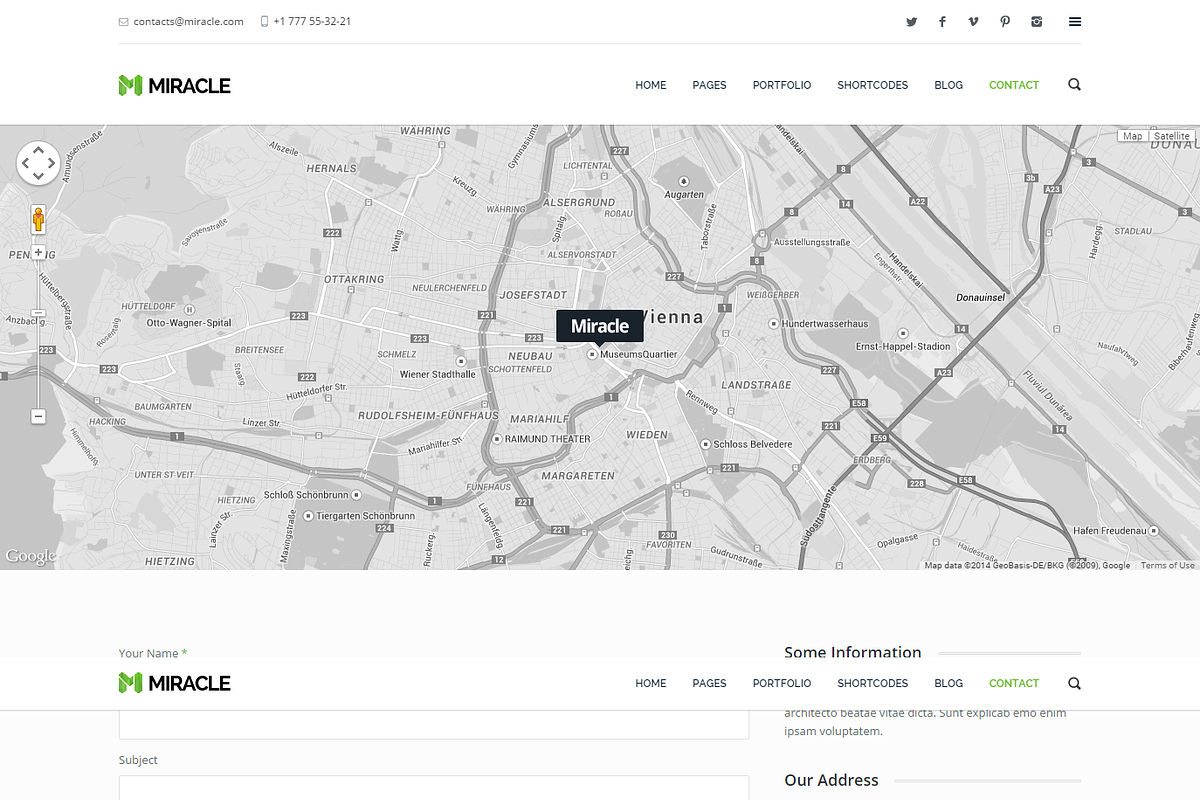Viewport: 1200px width, 800px height.
Task: Open PORTFOLIO in main navigation
Action: tap(782, 85)
